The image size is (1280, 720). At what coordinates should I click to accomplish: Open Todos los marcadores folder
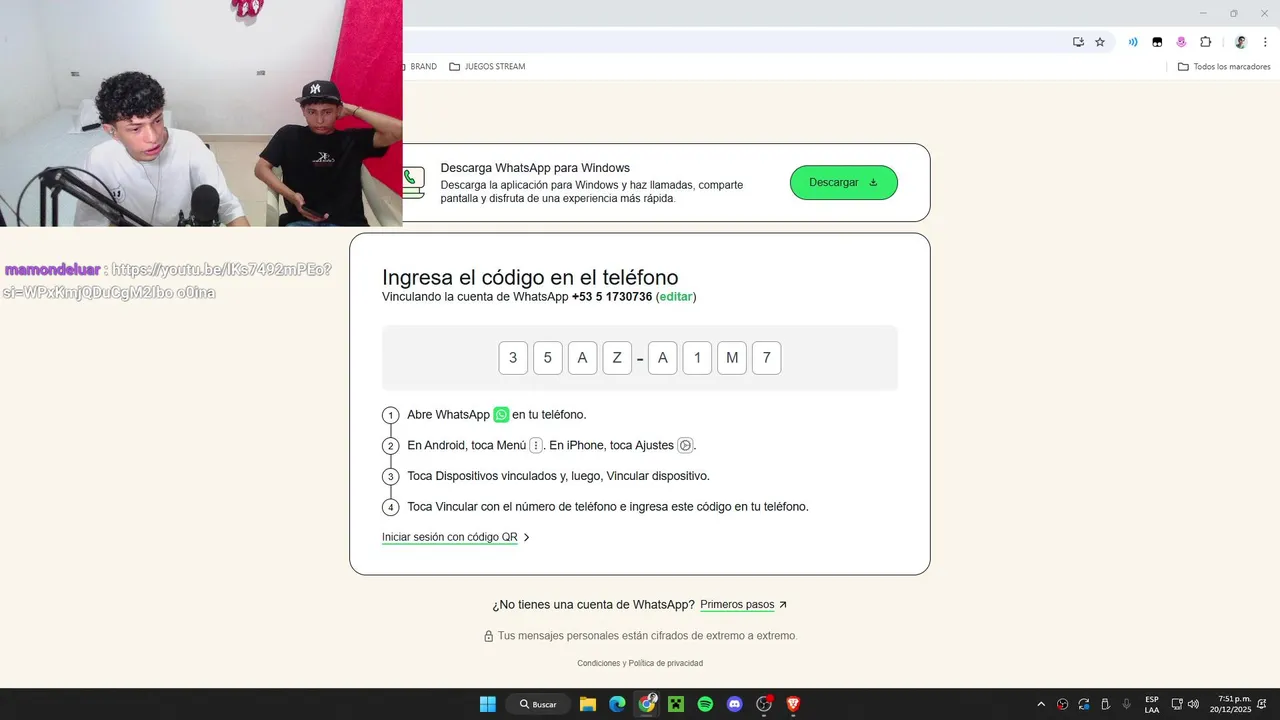(1224, 66)
